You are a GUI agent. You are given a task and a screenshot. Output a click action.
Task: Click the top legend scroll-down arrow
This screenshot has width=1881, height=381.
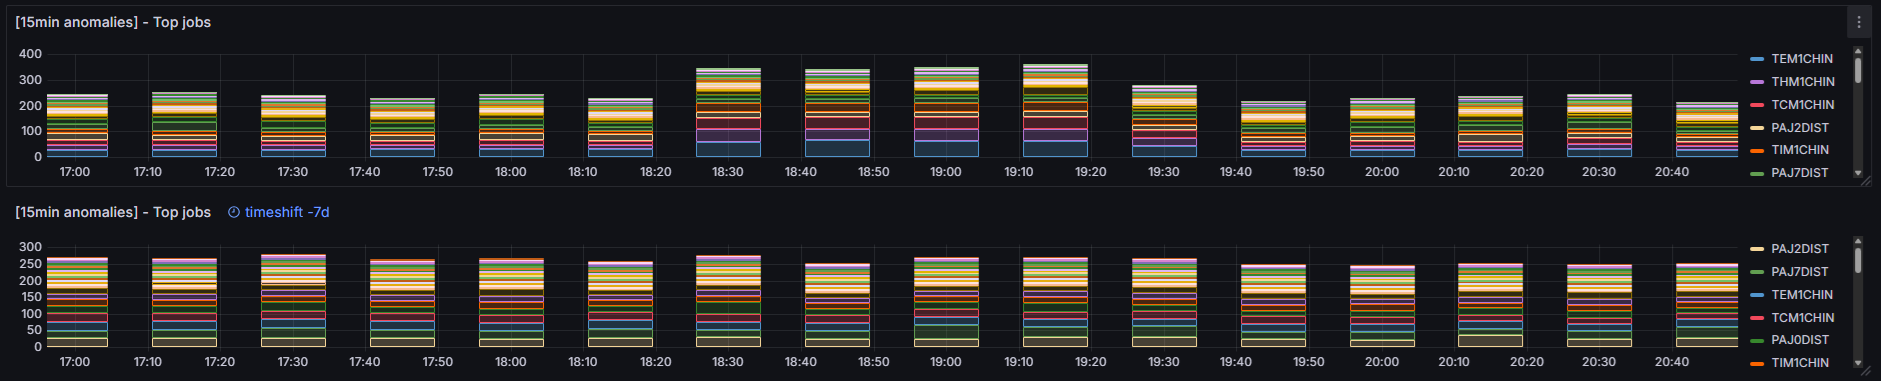point(1858,173)
